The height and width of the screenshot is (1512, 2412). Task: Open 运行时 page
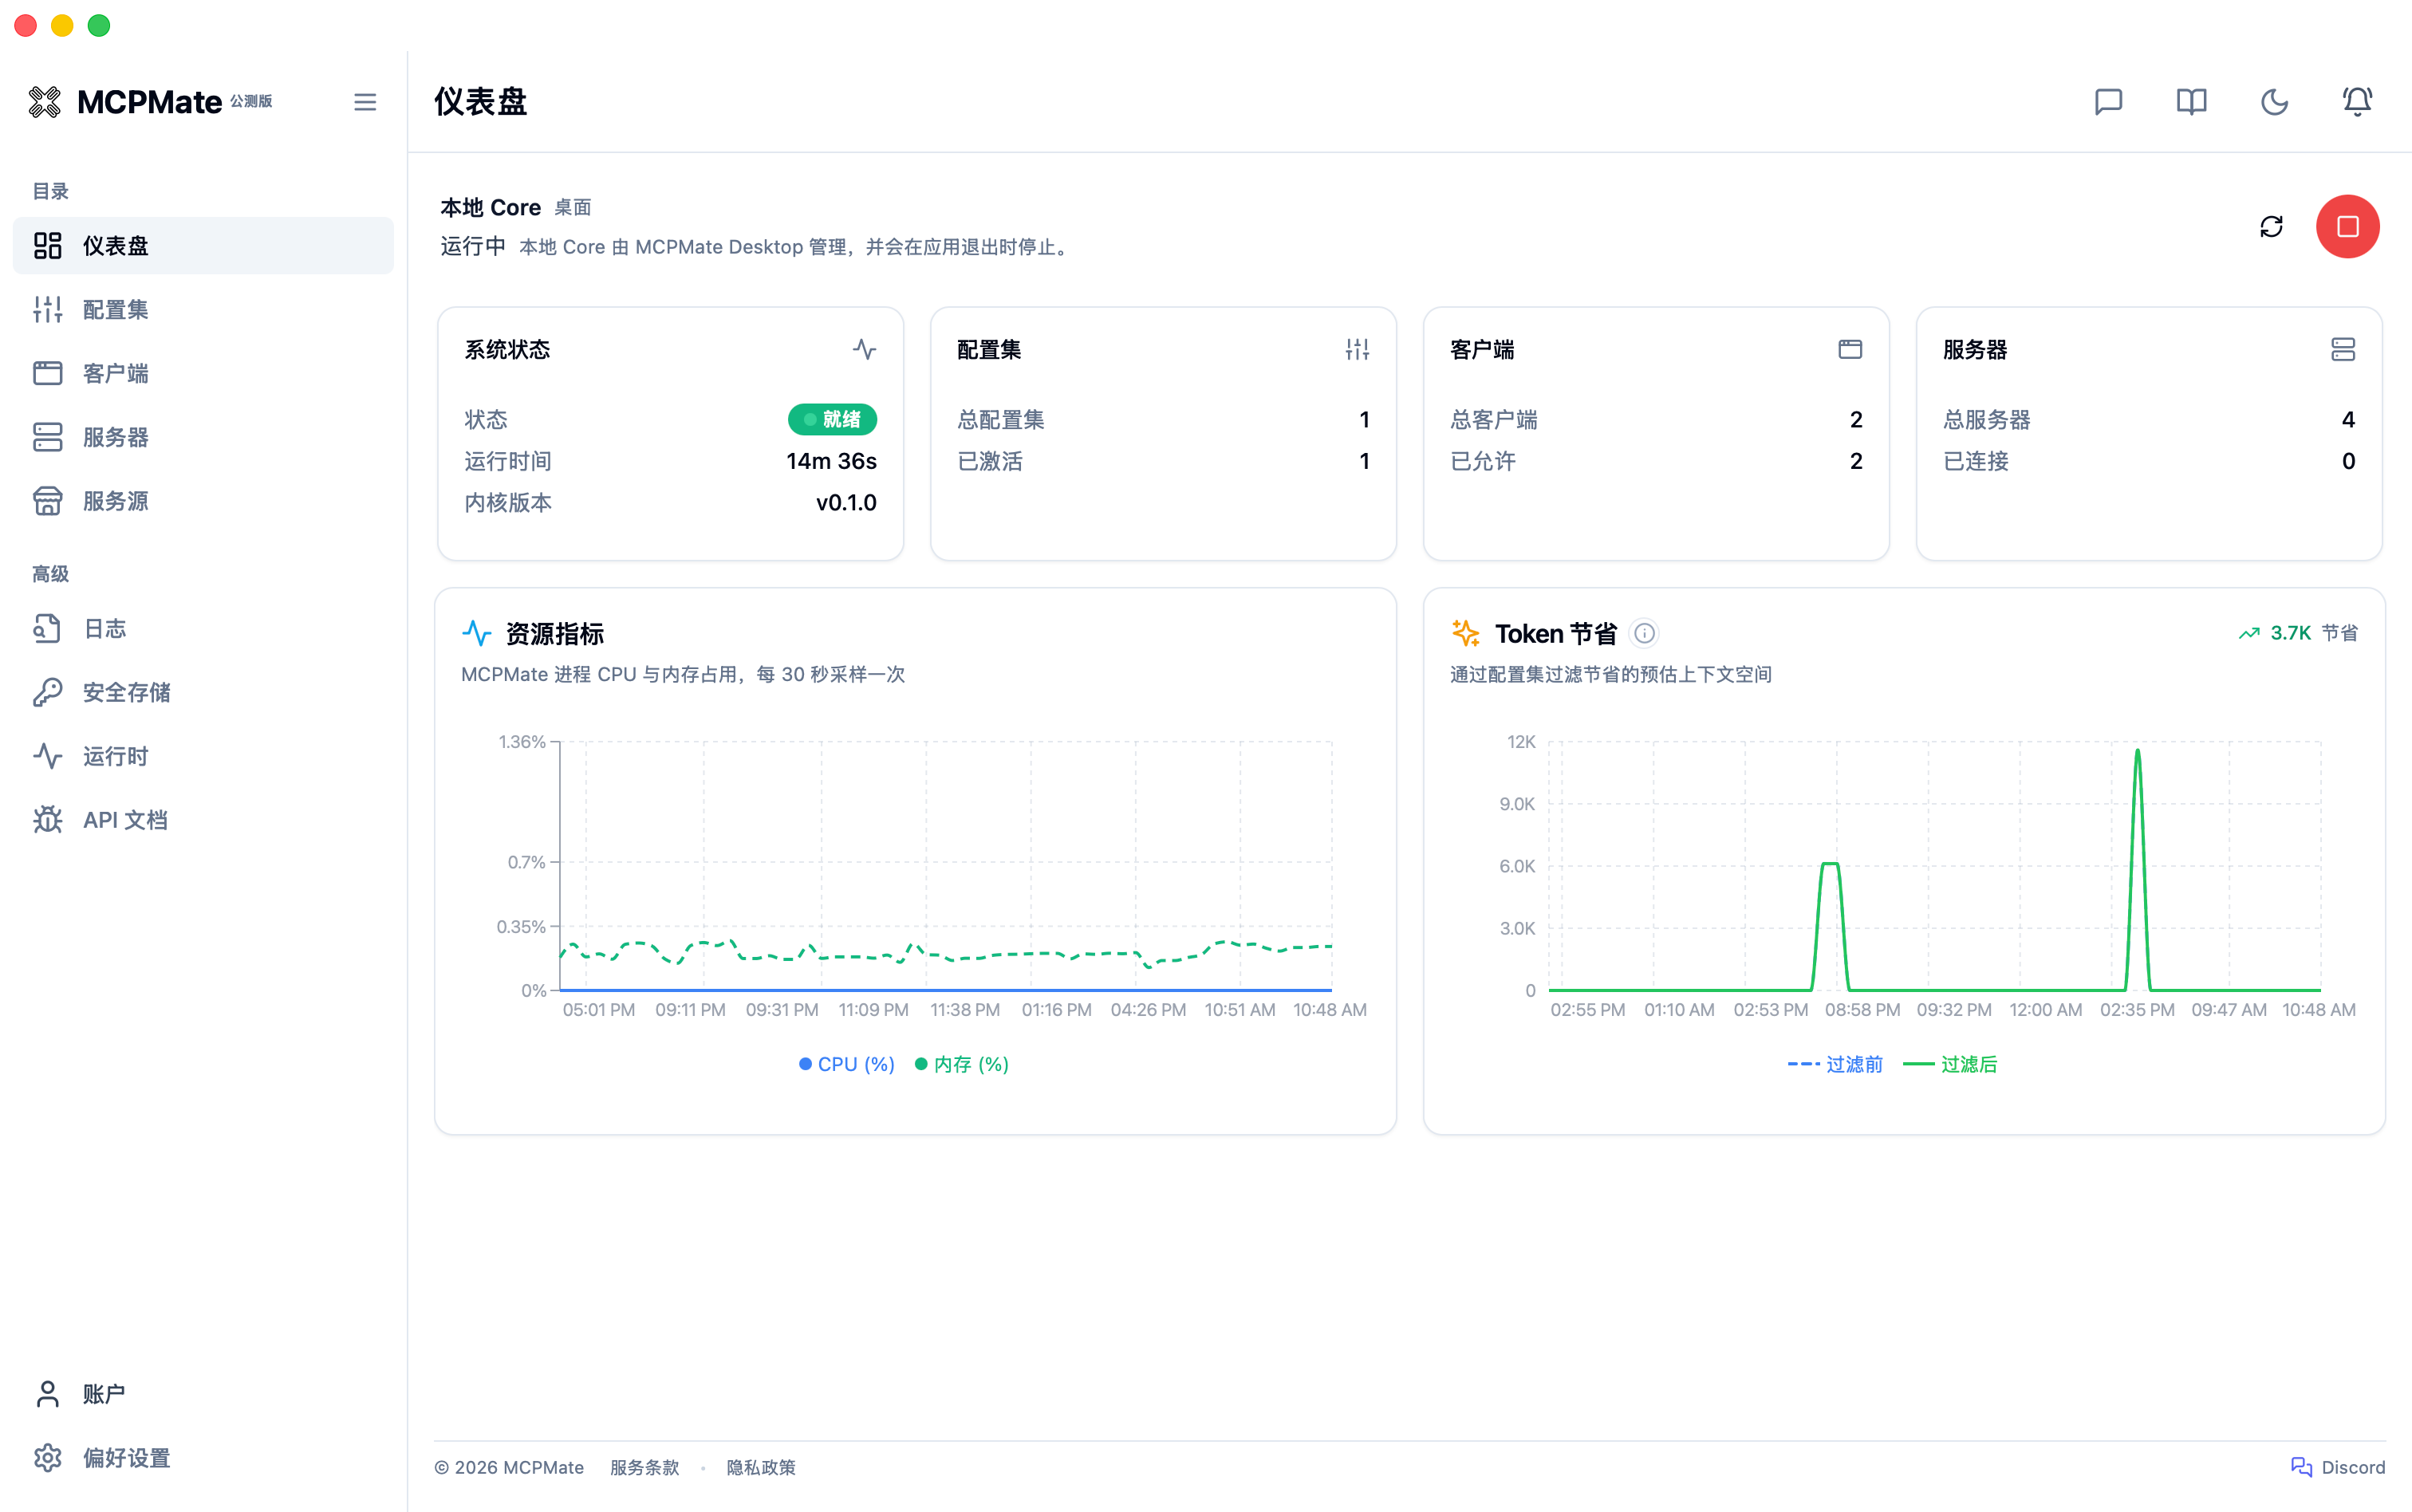click(x=203, y=756)
